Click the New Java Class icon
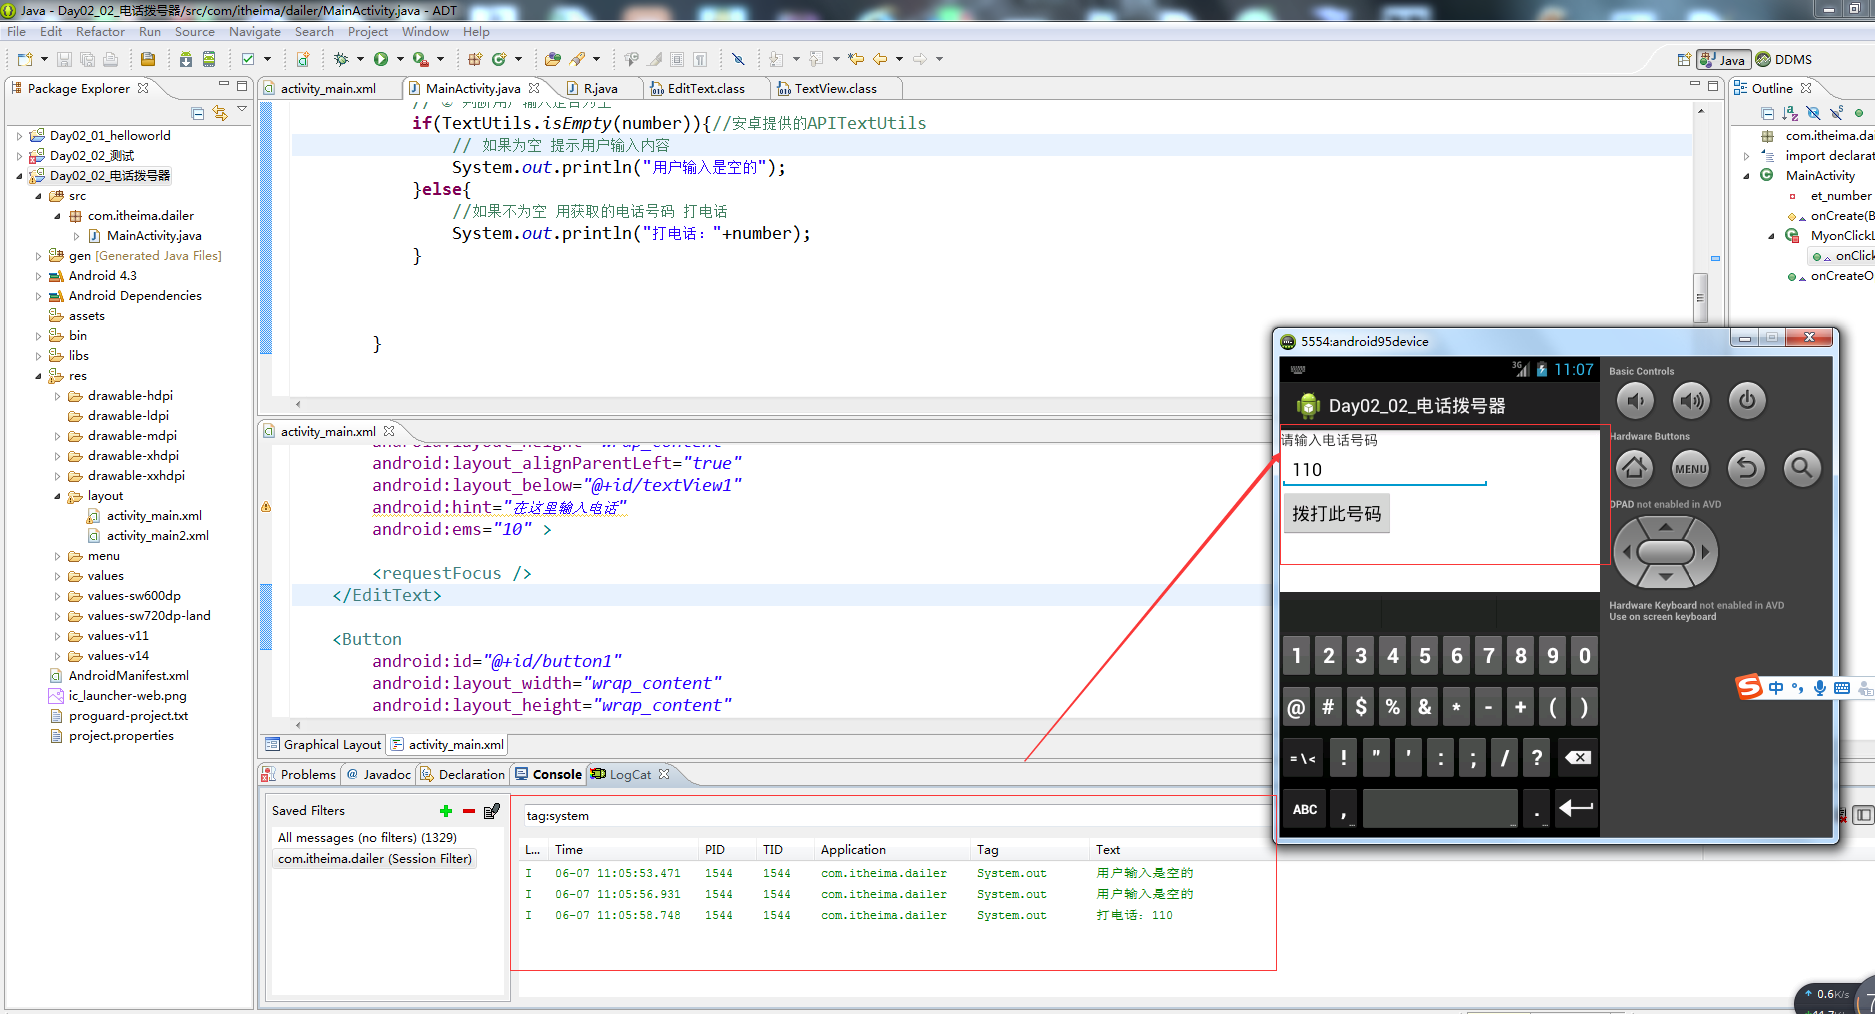 click(499, 59)
